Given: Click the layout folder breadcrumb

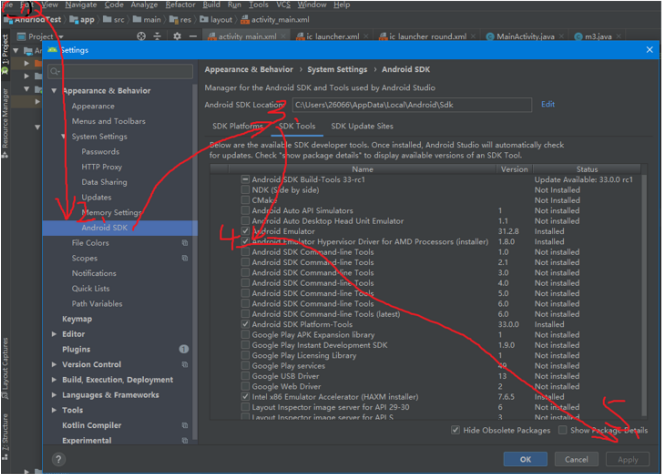Looking at the screenshot, I should (216, 19).
